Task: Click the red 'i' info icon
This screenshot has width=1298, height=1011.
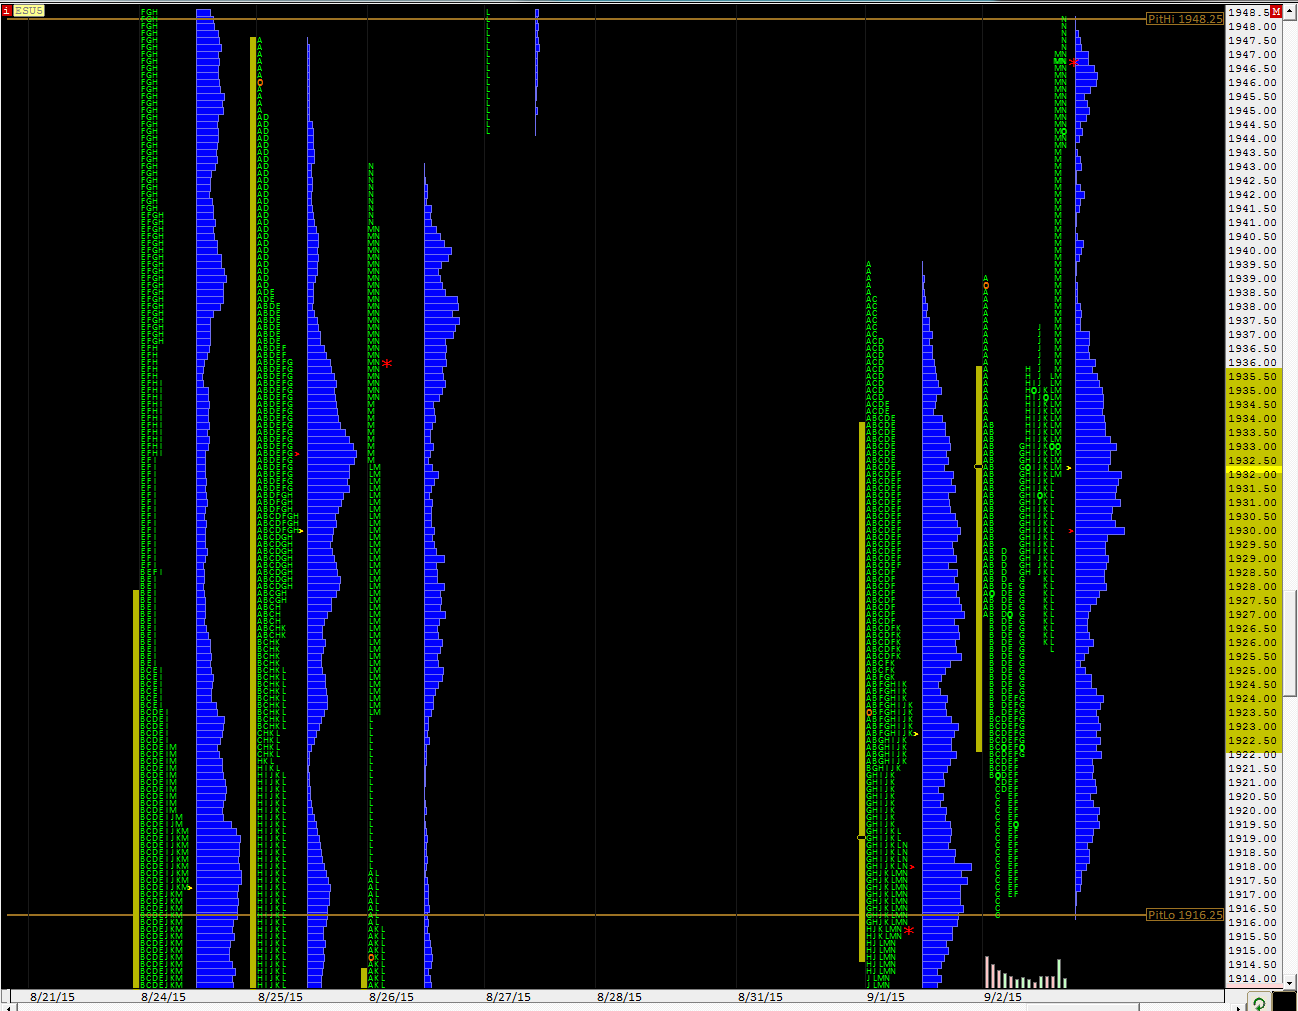Action: tap(7, 10)
